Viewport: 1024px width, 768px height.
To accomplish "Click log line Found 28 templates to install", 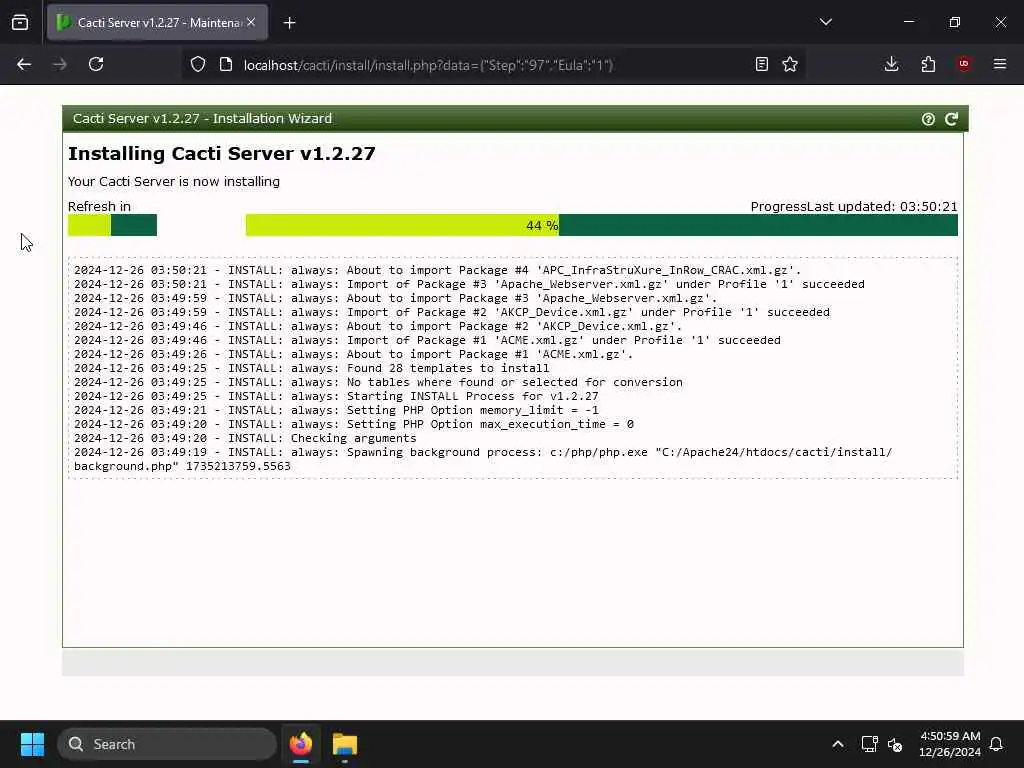I will coord(312,368).
